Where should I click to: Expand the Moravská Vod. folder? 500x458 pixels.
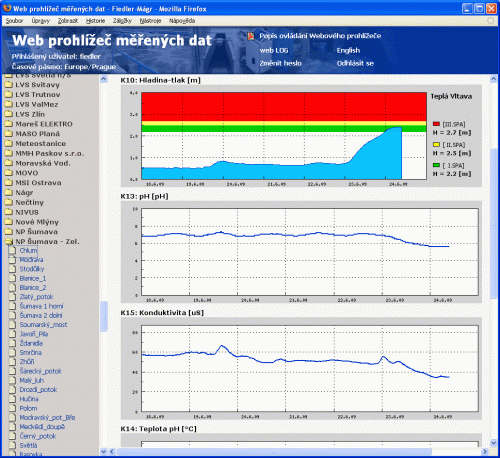pyautogui.click(x=8, y=163)
